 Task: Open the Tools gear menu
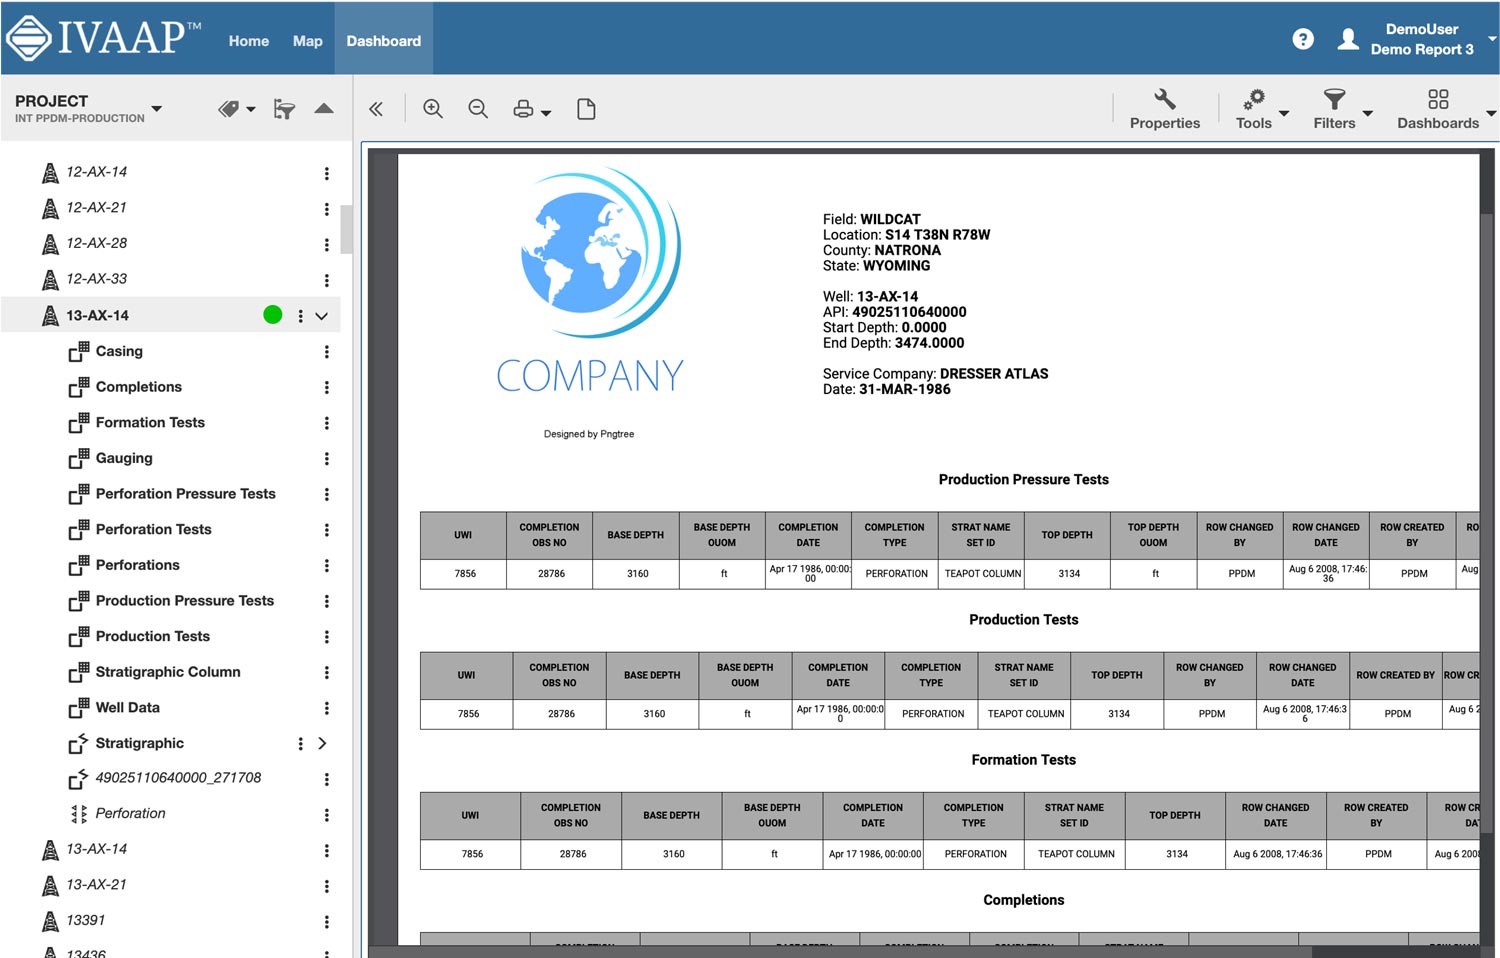(1254, 110)
